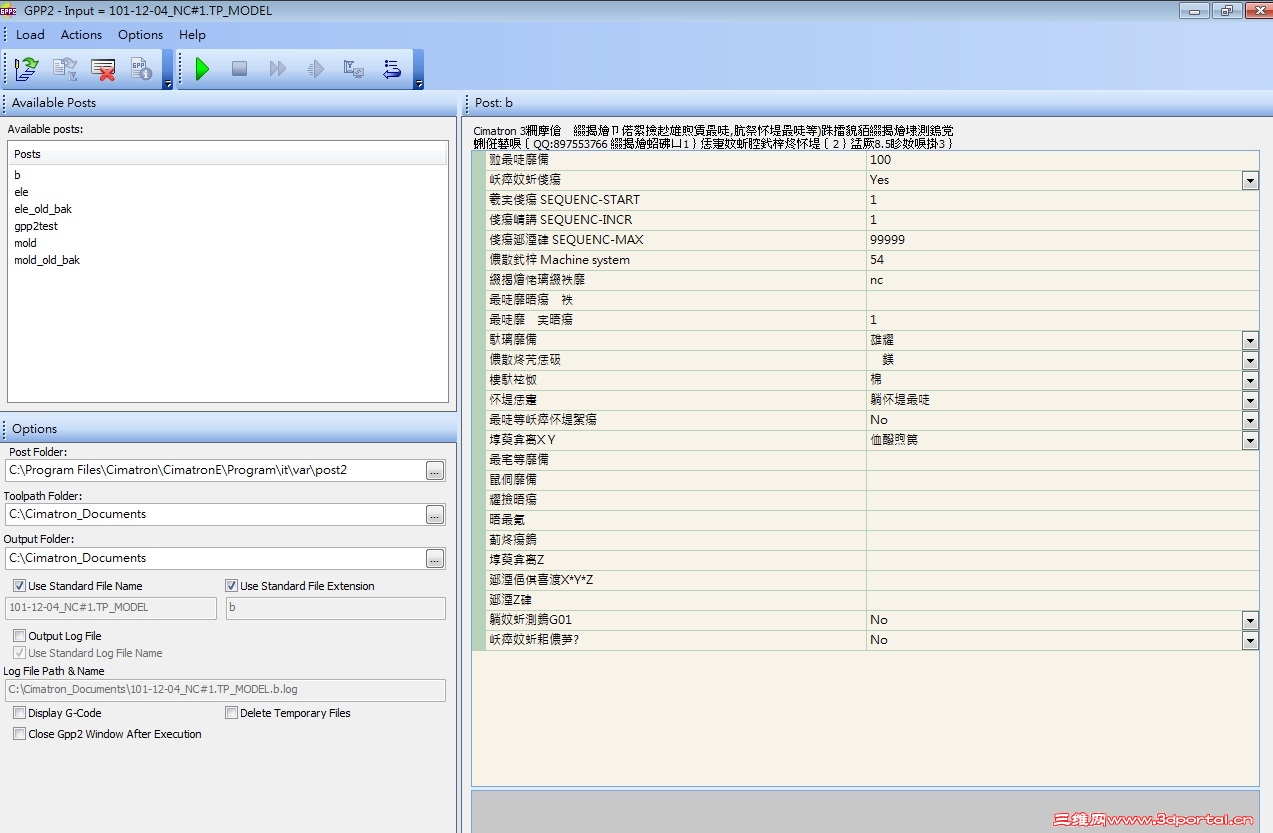Open dropdown four rows below the value 1
The image size is (1273, 833).
point(1250,400)
